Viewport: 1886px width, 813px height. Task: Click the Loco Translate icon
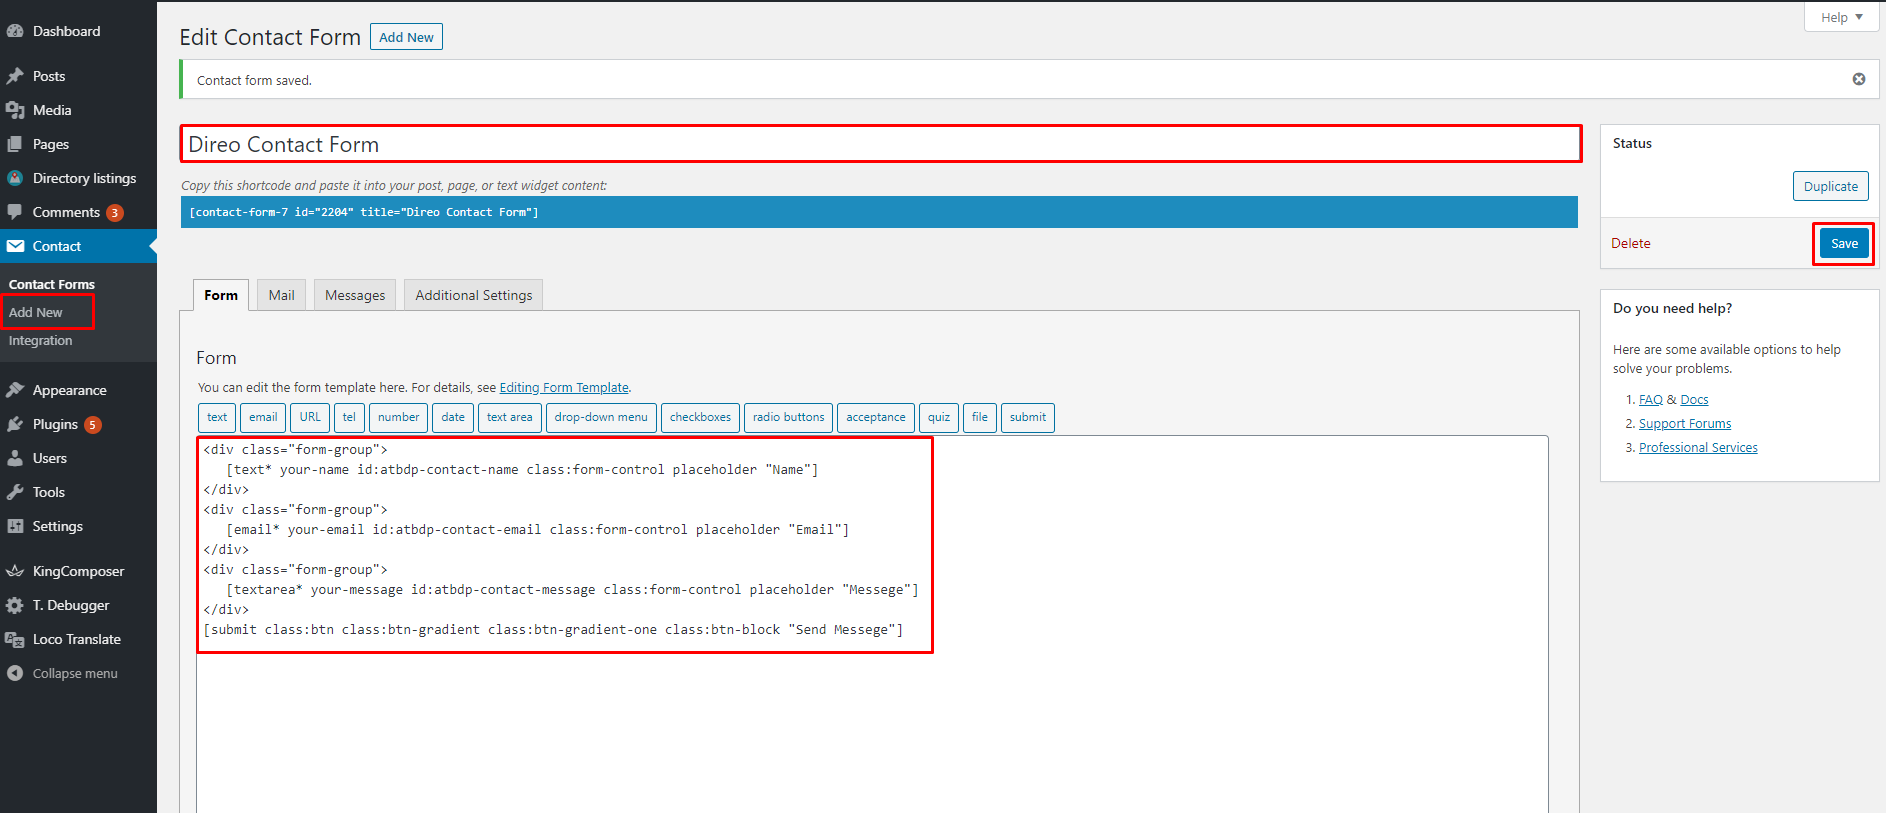click(15, 639)
